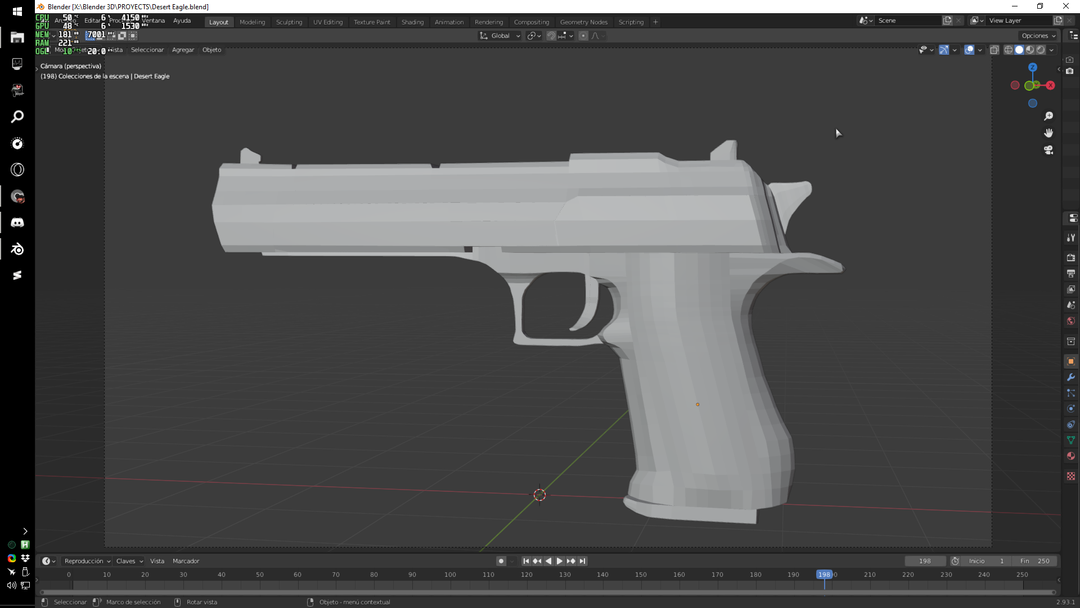Toggle viewport overlays visibility

[x=969, y=49]
